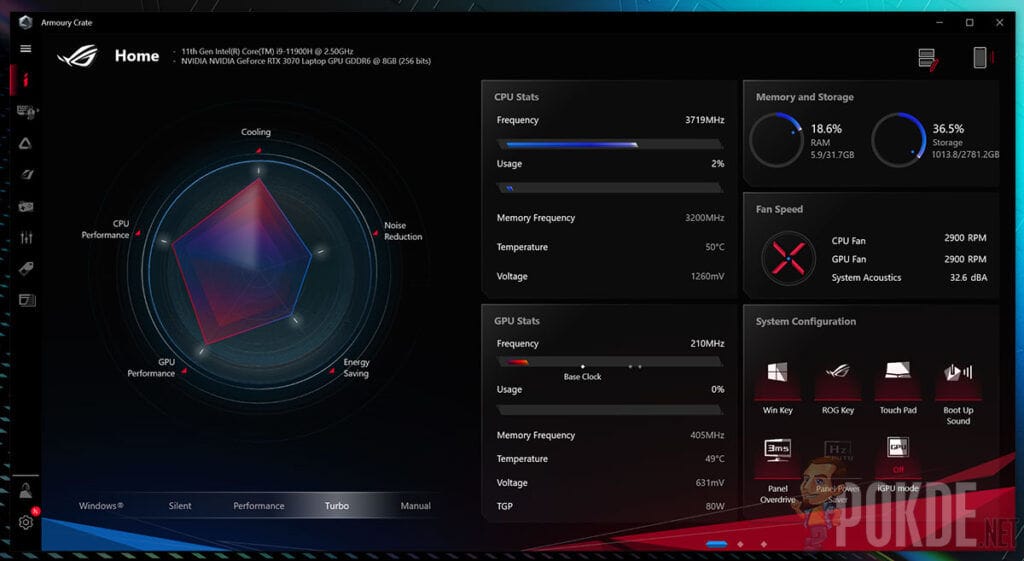
Task: Toggle the iGPU mode setting
Action: [898, 465]
